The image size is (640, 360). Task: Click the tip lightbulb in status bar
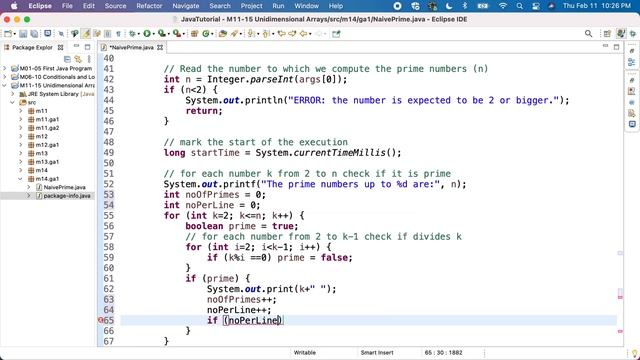[x=634, y=353]
